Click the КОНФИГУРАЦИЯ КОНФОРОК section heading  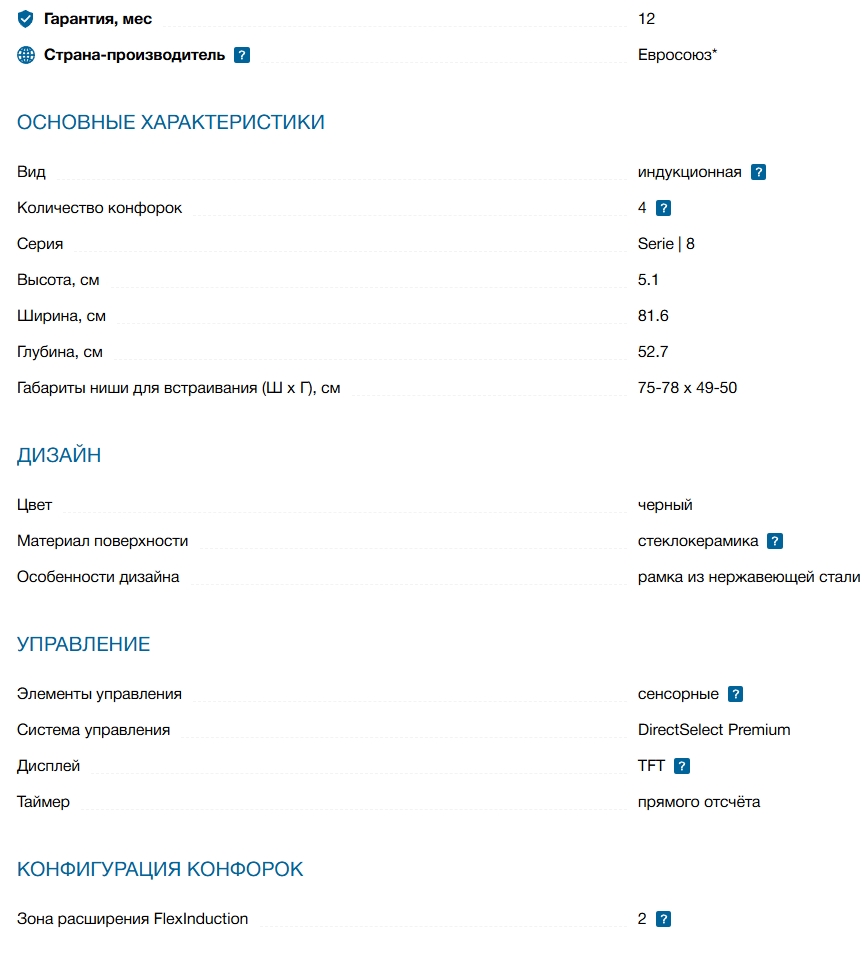[x=160, y=869]
